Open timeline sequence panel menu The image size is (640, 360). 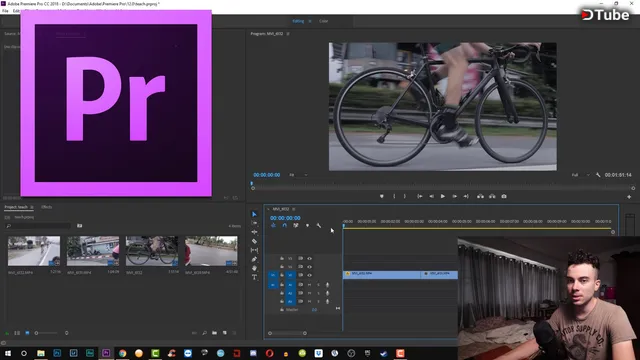click(293, 209)
